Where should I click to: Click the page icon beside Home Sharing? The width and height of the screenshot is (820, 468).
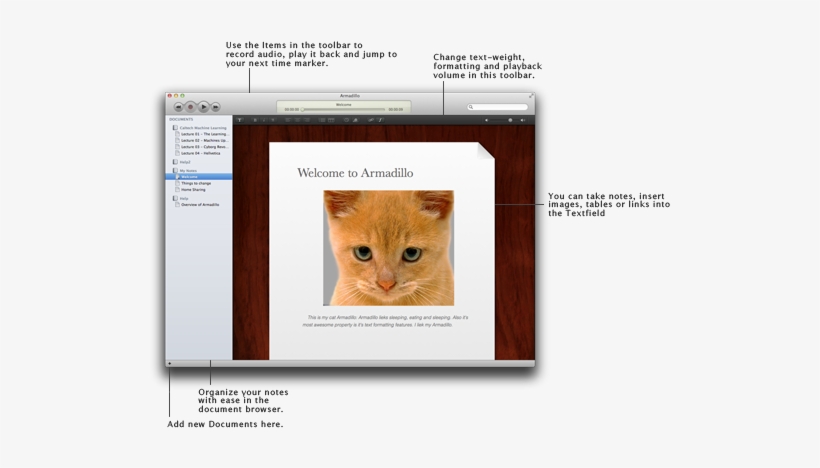tap(177, 189)
